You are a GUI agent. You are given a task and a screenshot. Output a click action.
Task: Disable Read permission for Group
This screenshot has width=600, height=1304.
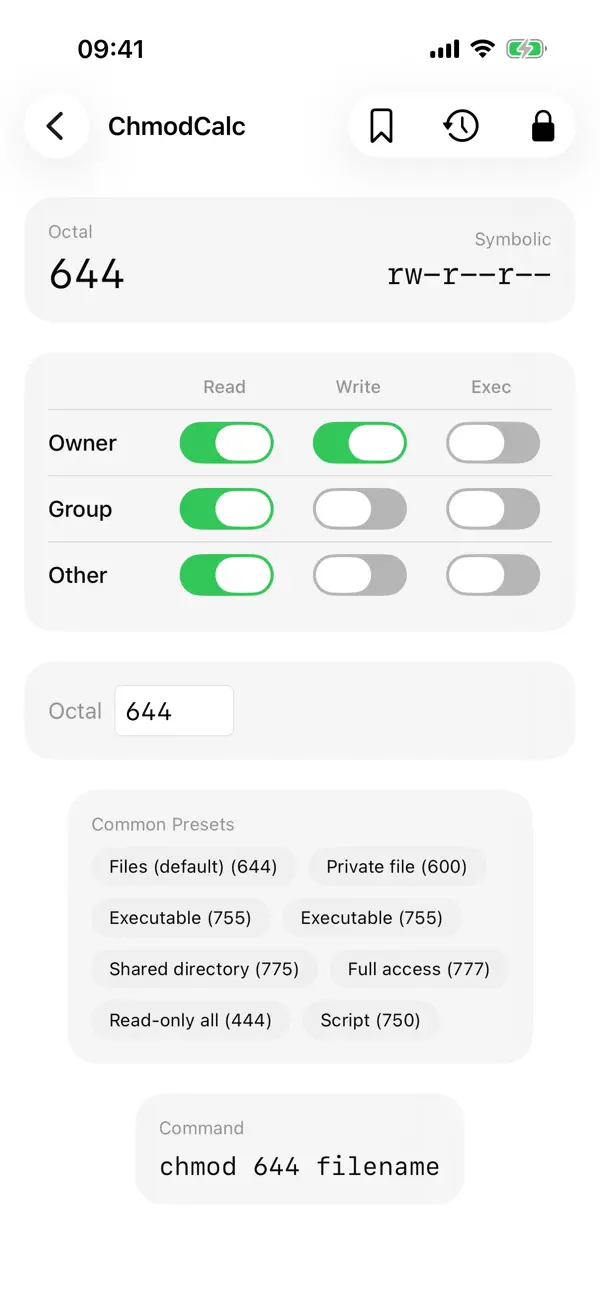226,509
